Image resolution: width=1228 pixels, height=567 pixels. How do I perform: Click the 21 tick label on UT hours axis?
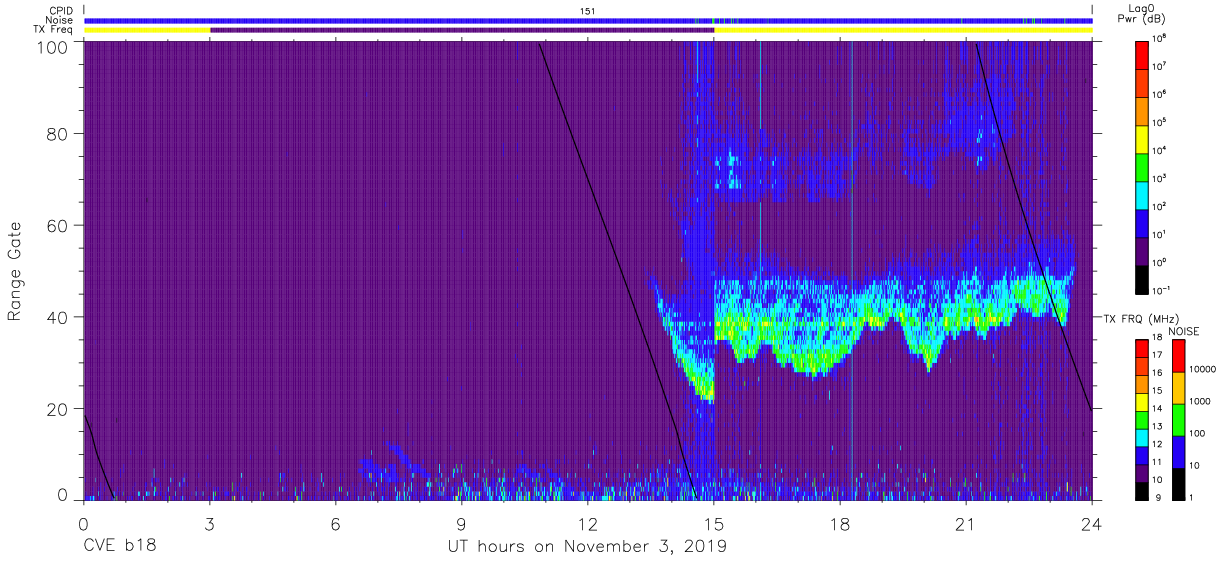tap(966, 523)
